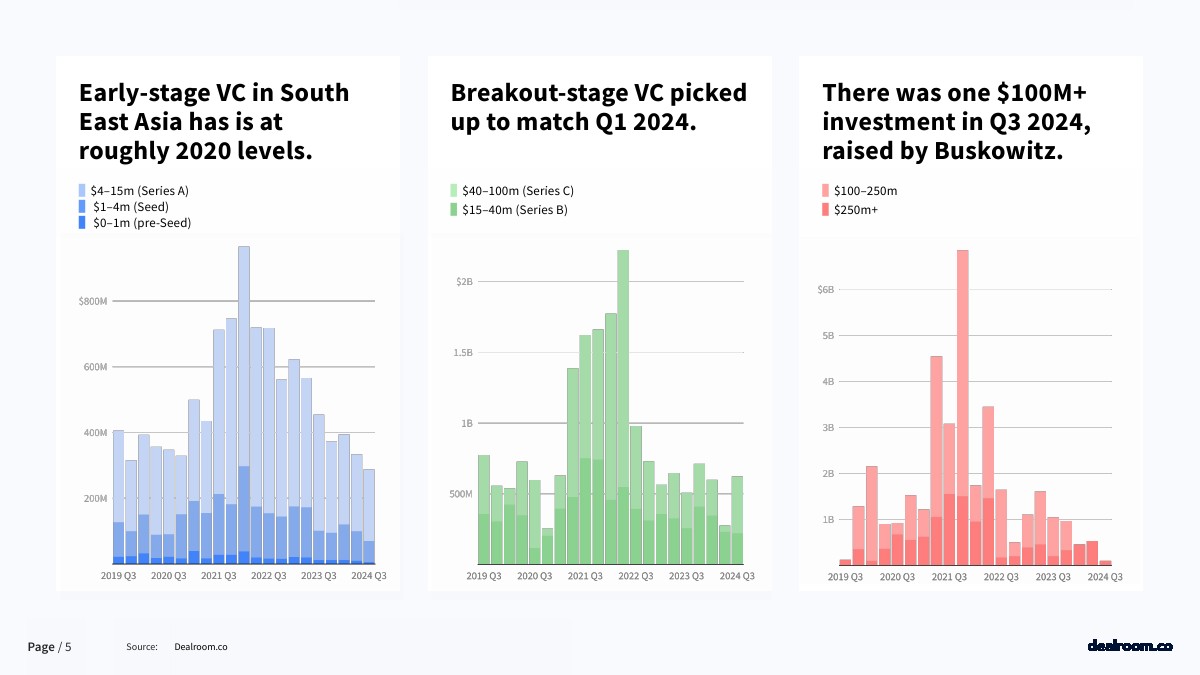Click the $15–40m (Series B) legend swatch
The height and width of the screenshot is (675, 1200).
click(x=454, y=210)
